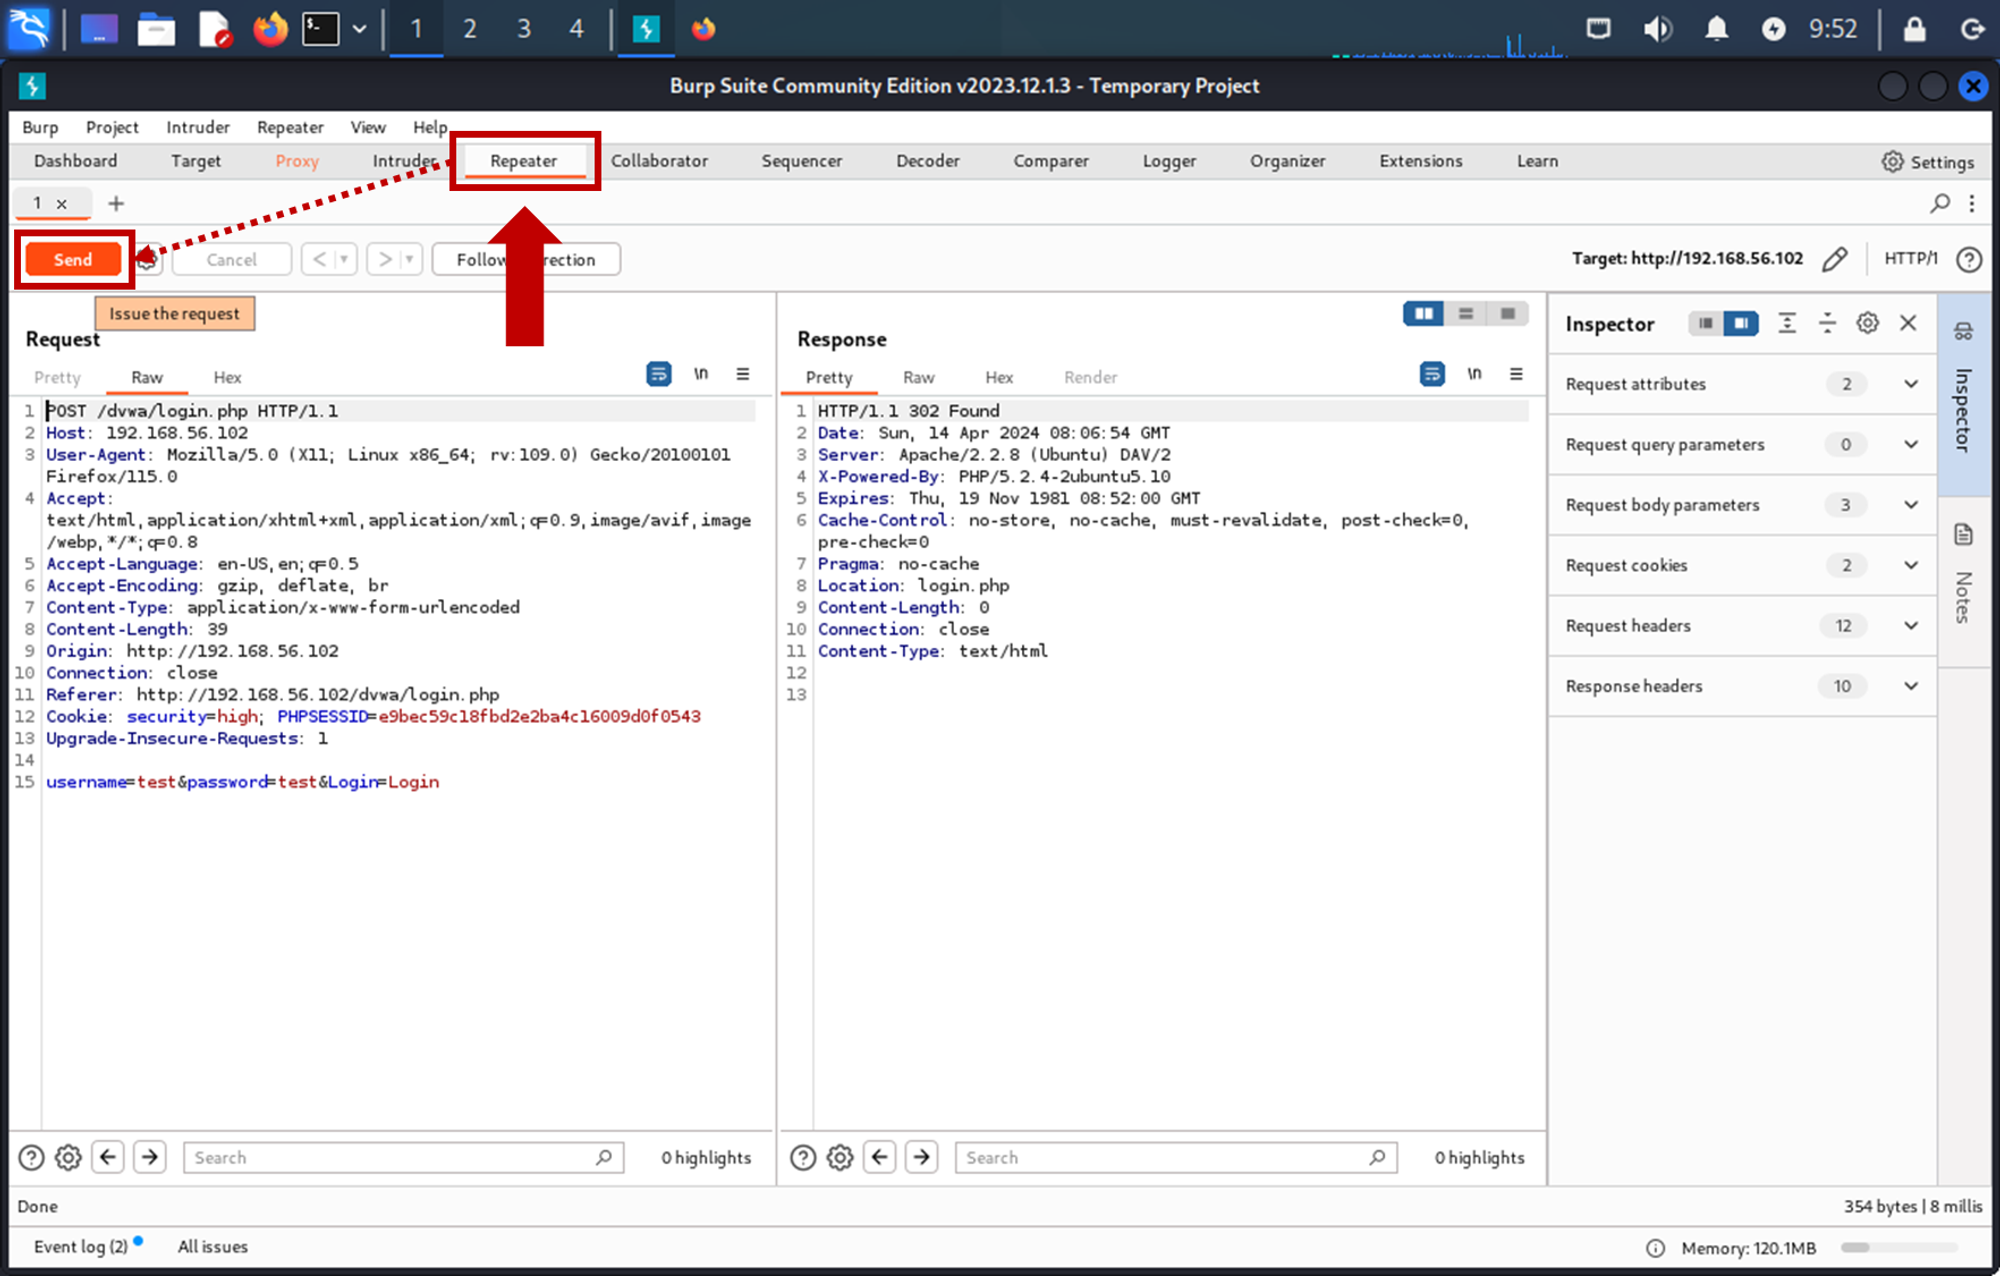Select side-by-side layout view
This screenshot has height=1276, width=2000.
1423,314
